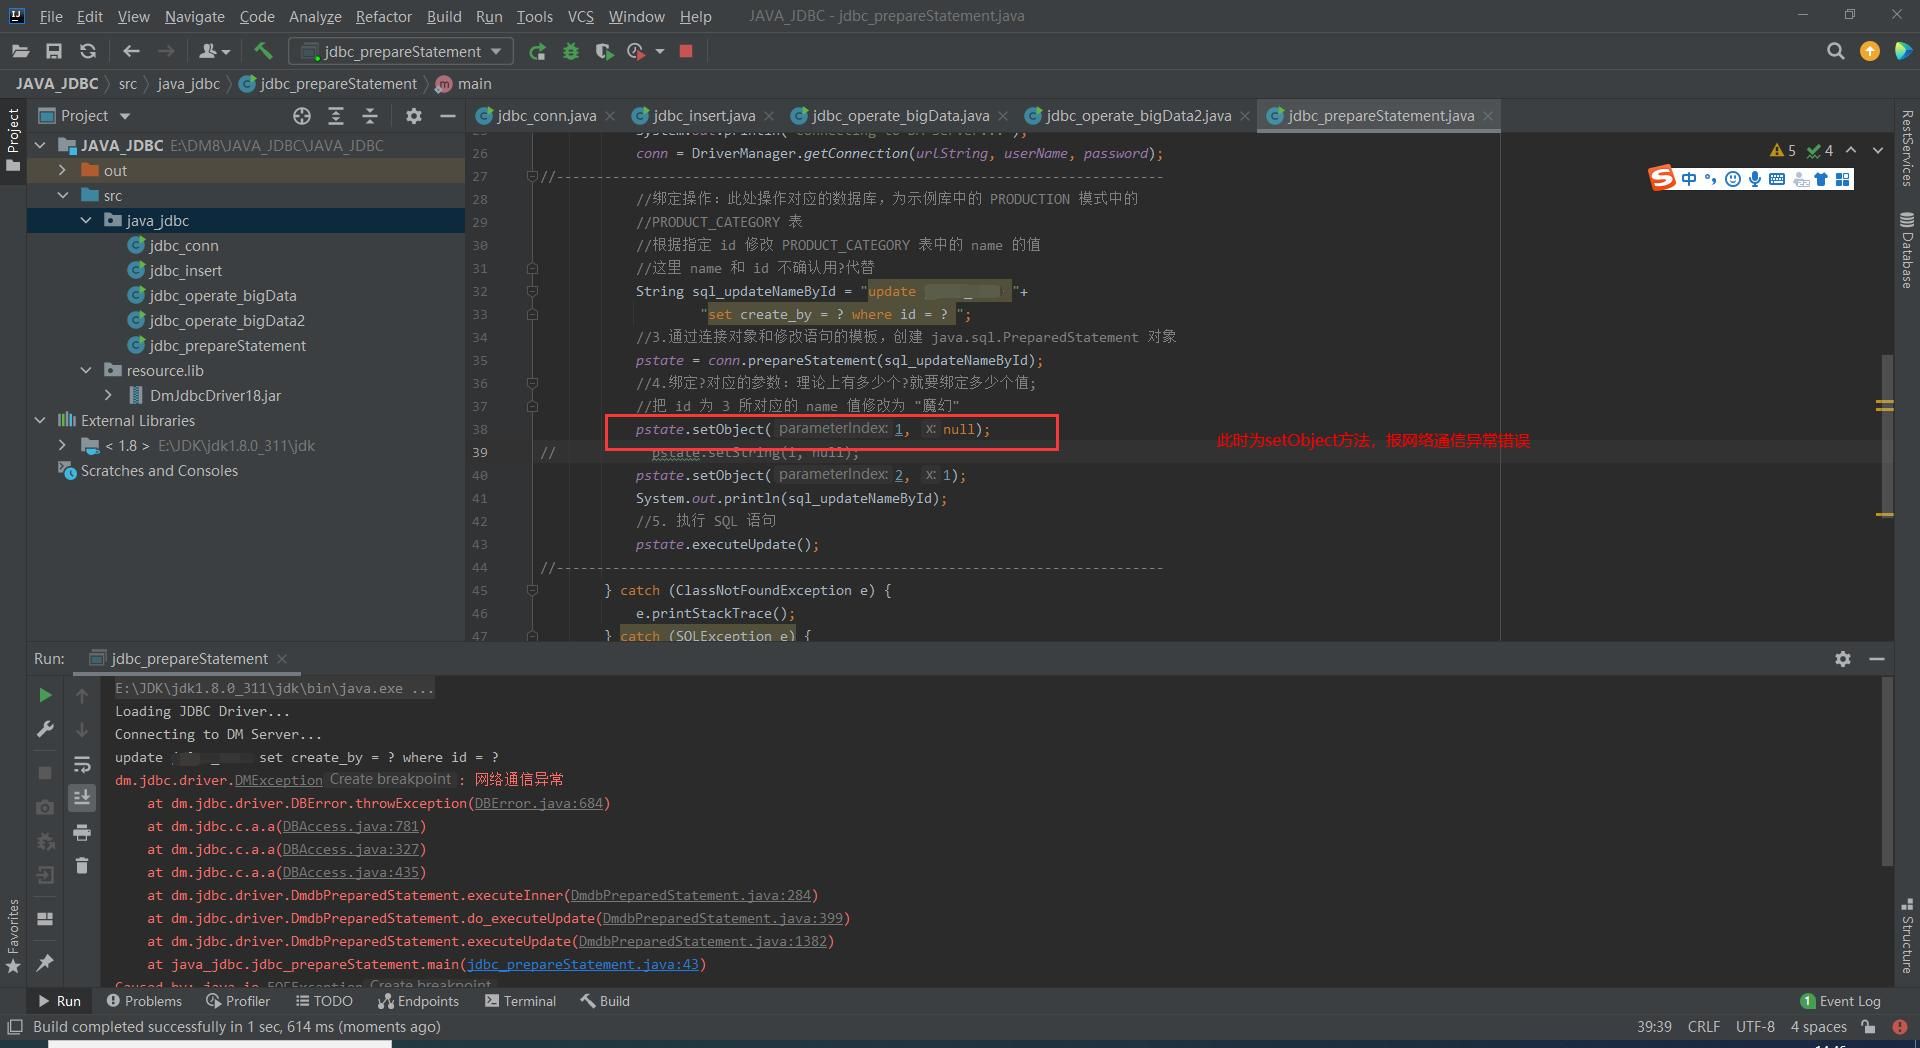
Task: Open Project panel gear options
Action: click(414, 116)
